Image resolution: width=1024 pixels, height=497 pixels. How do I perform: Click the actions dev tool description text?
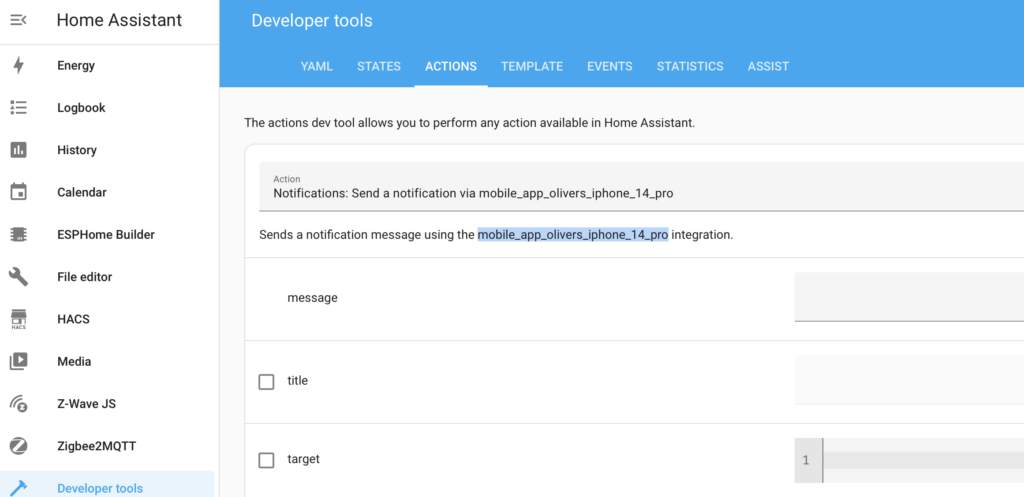coord(470,123)
